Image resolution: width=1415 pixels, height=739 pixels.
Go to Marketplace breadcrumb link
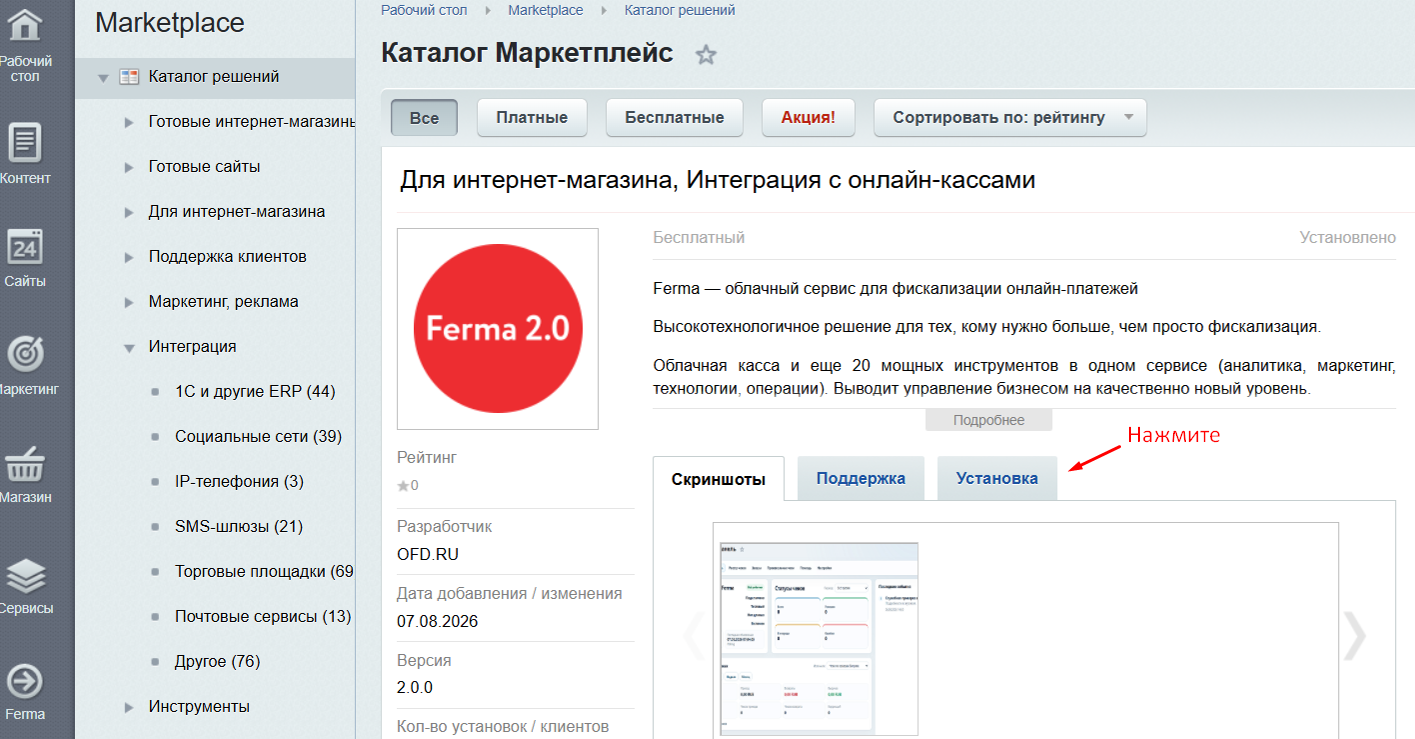545,10
